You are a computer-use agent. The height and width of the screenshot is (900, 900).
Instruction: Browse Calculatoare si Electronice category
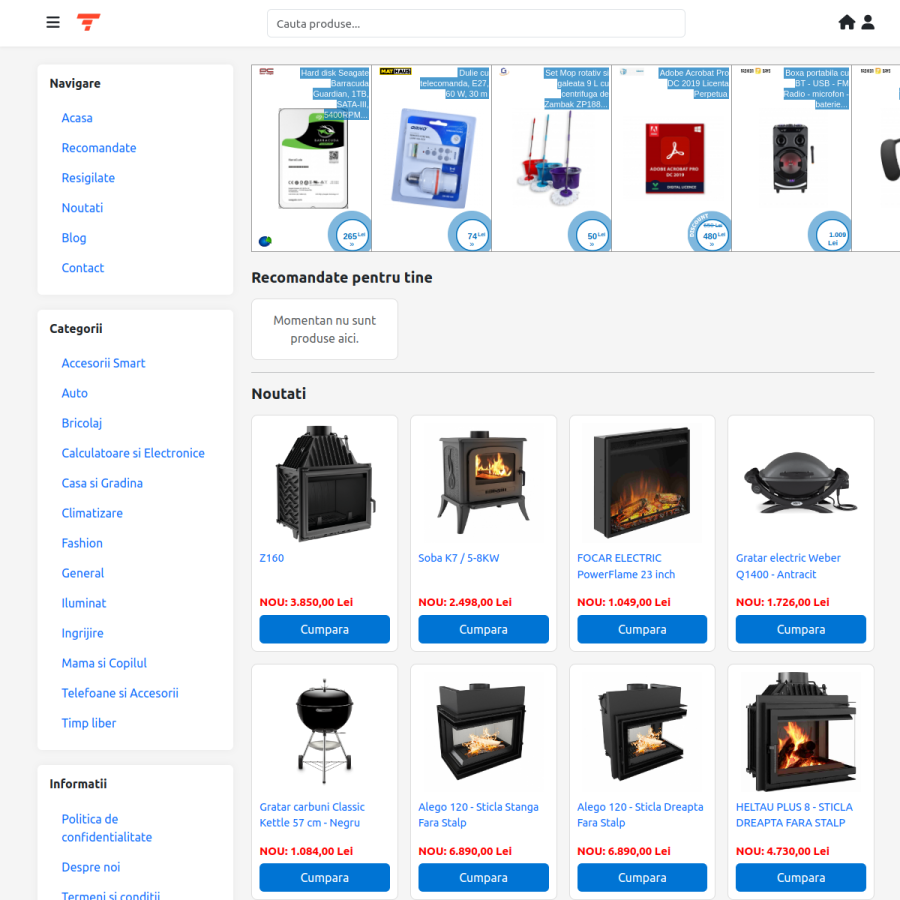coord(133,453)
